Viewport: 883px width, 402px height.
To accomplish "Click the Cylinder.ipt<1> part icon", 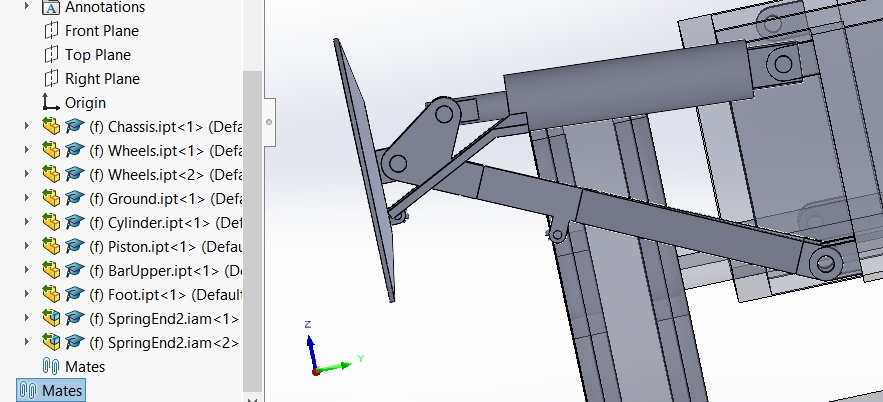I will 51,222.
